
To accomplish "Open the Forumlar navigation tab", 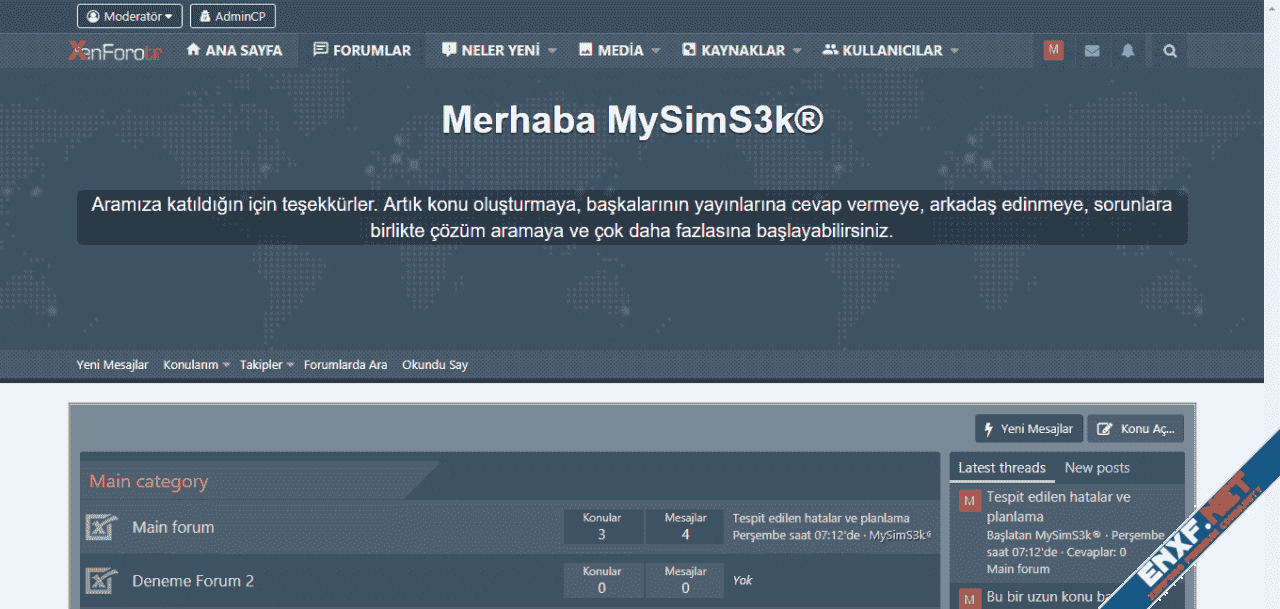I will (362, 51).
